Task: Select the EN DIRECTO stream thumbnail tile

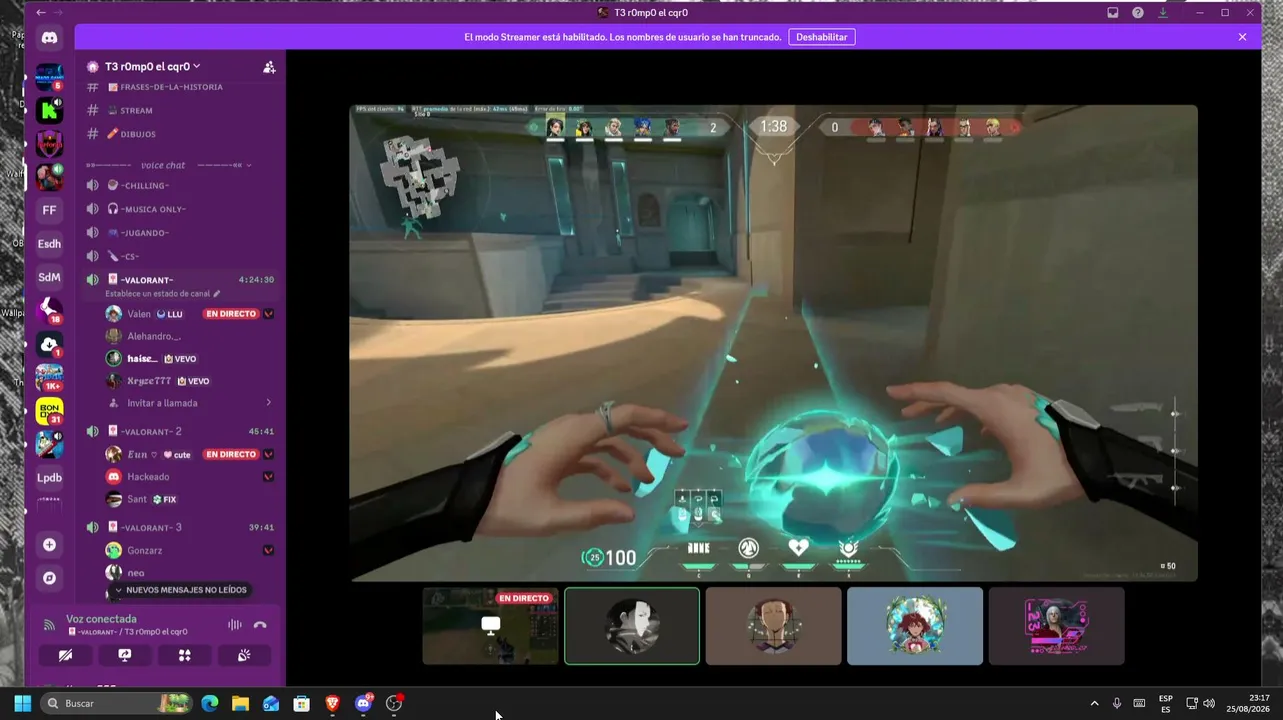Action: point(490,626)
